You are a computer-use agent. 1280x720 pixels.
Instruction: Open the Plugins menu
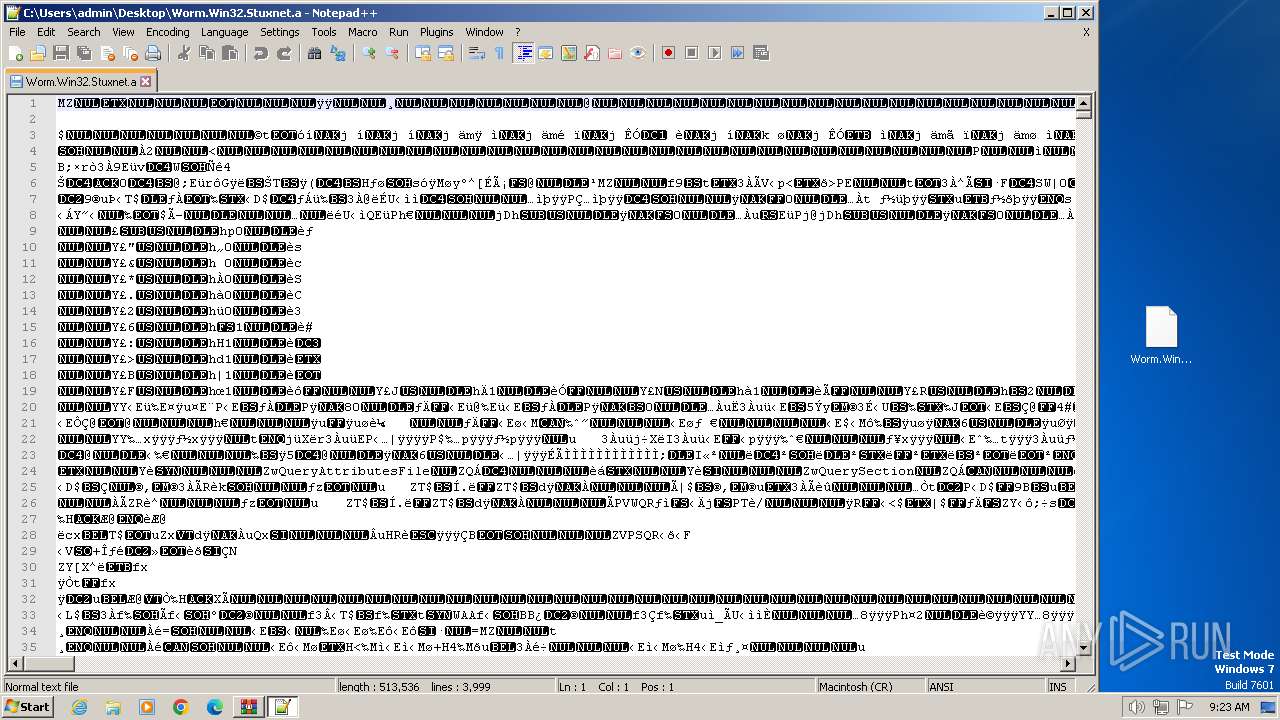pos(437,32)
